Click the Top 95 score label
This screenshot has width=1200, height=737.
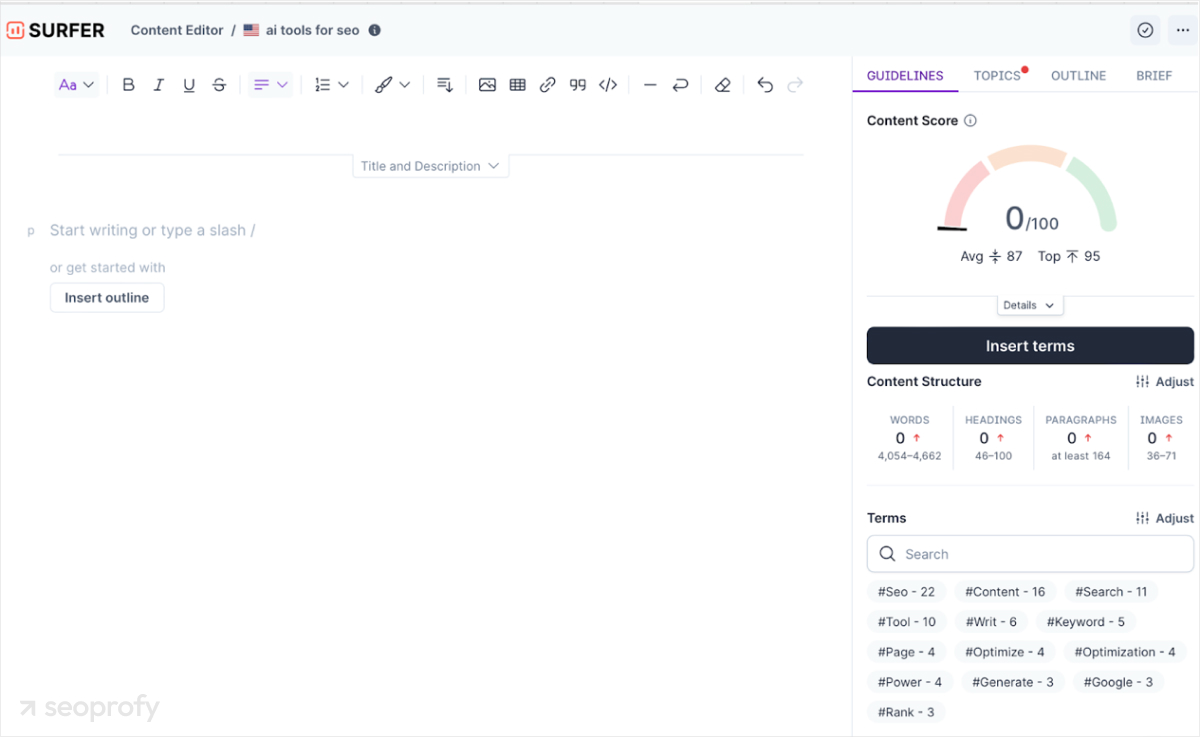coord(1069,256)
